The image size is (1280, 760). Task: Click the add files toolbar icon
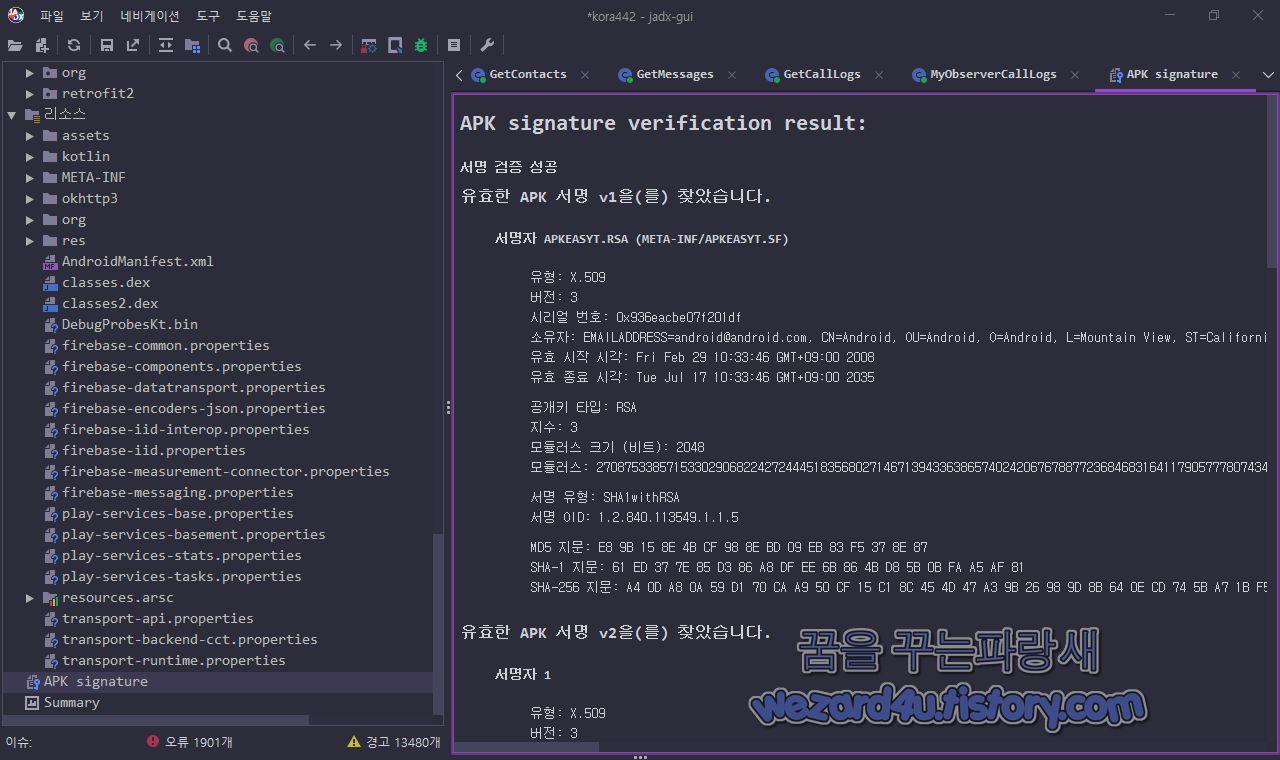[41, 45]
